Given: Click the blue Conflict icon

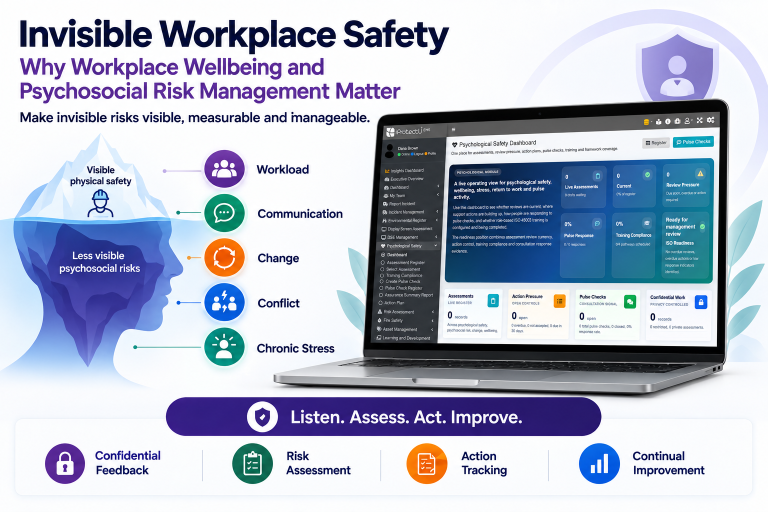Looking at the screenshot, I should coord(224,302).
